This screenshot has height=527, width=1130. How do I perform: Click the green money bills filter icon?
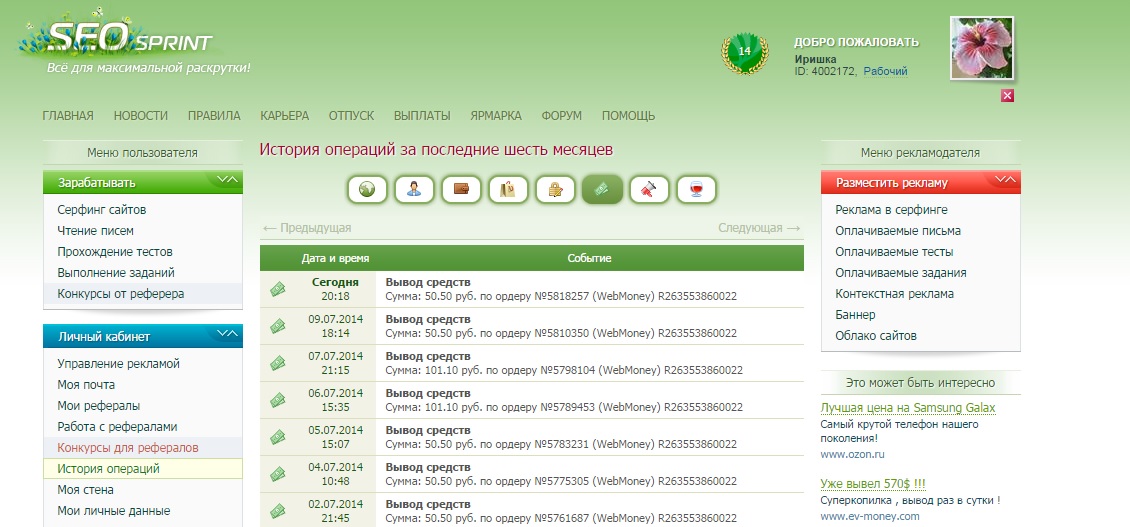tap(602, 190)
